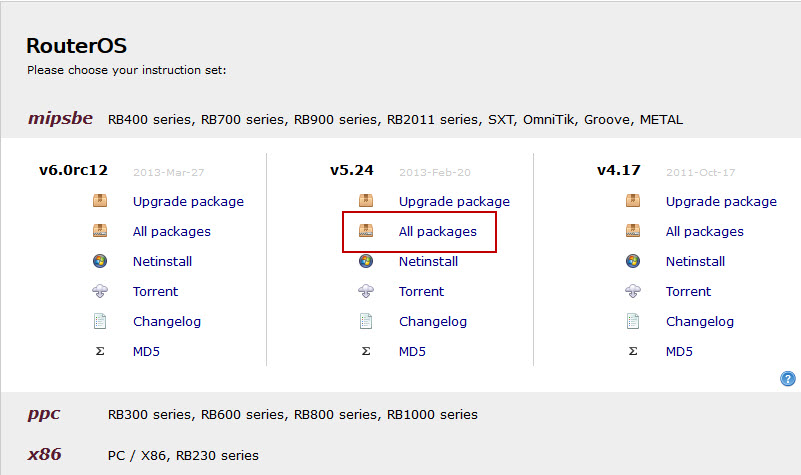Screen dimensions: 801x475
Task: Download v6.0rc12 Upgrade package link
Action: 189,202
